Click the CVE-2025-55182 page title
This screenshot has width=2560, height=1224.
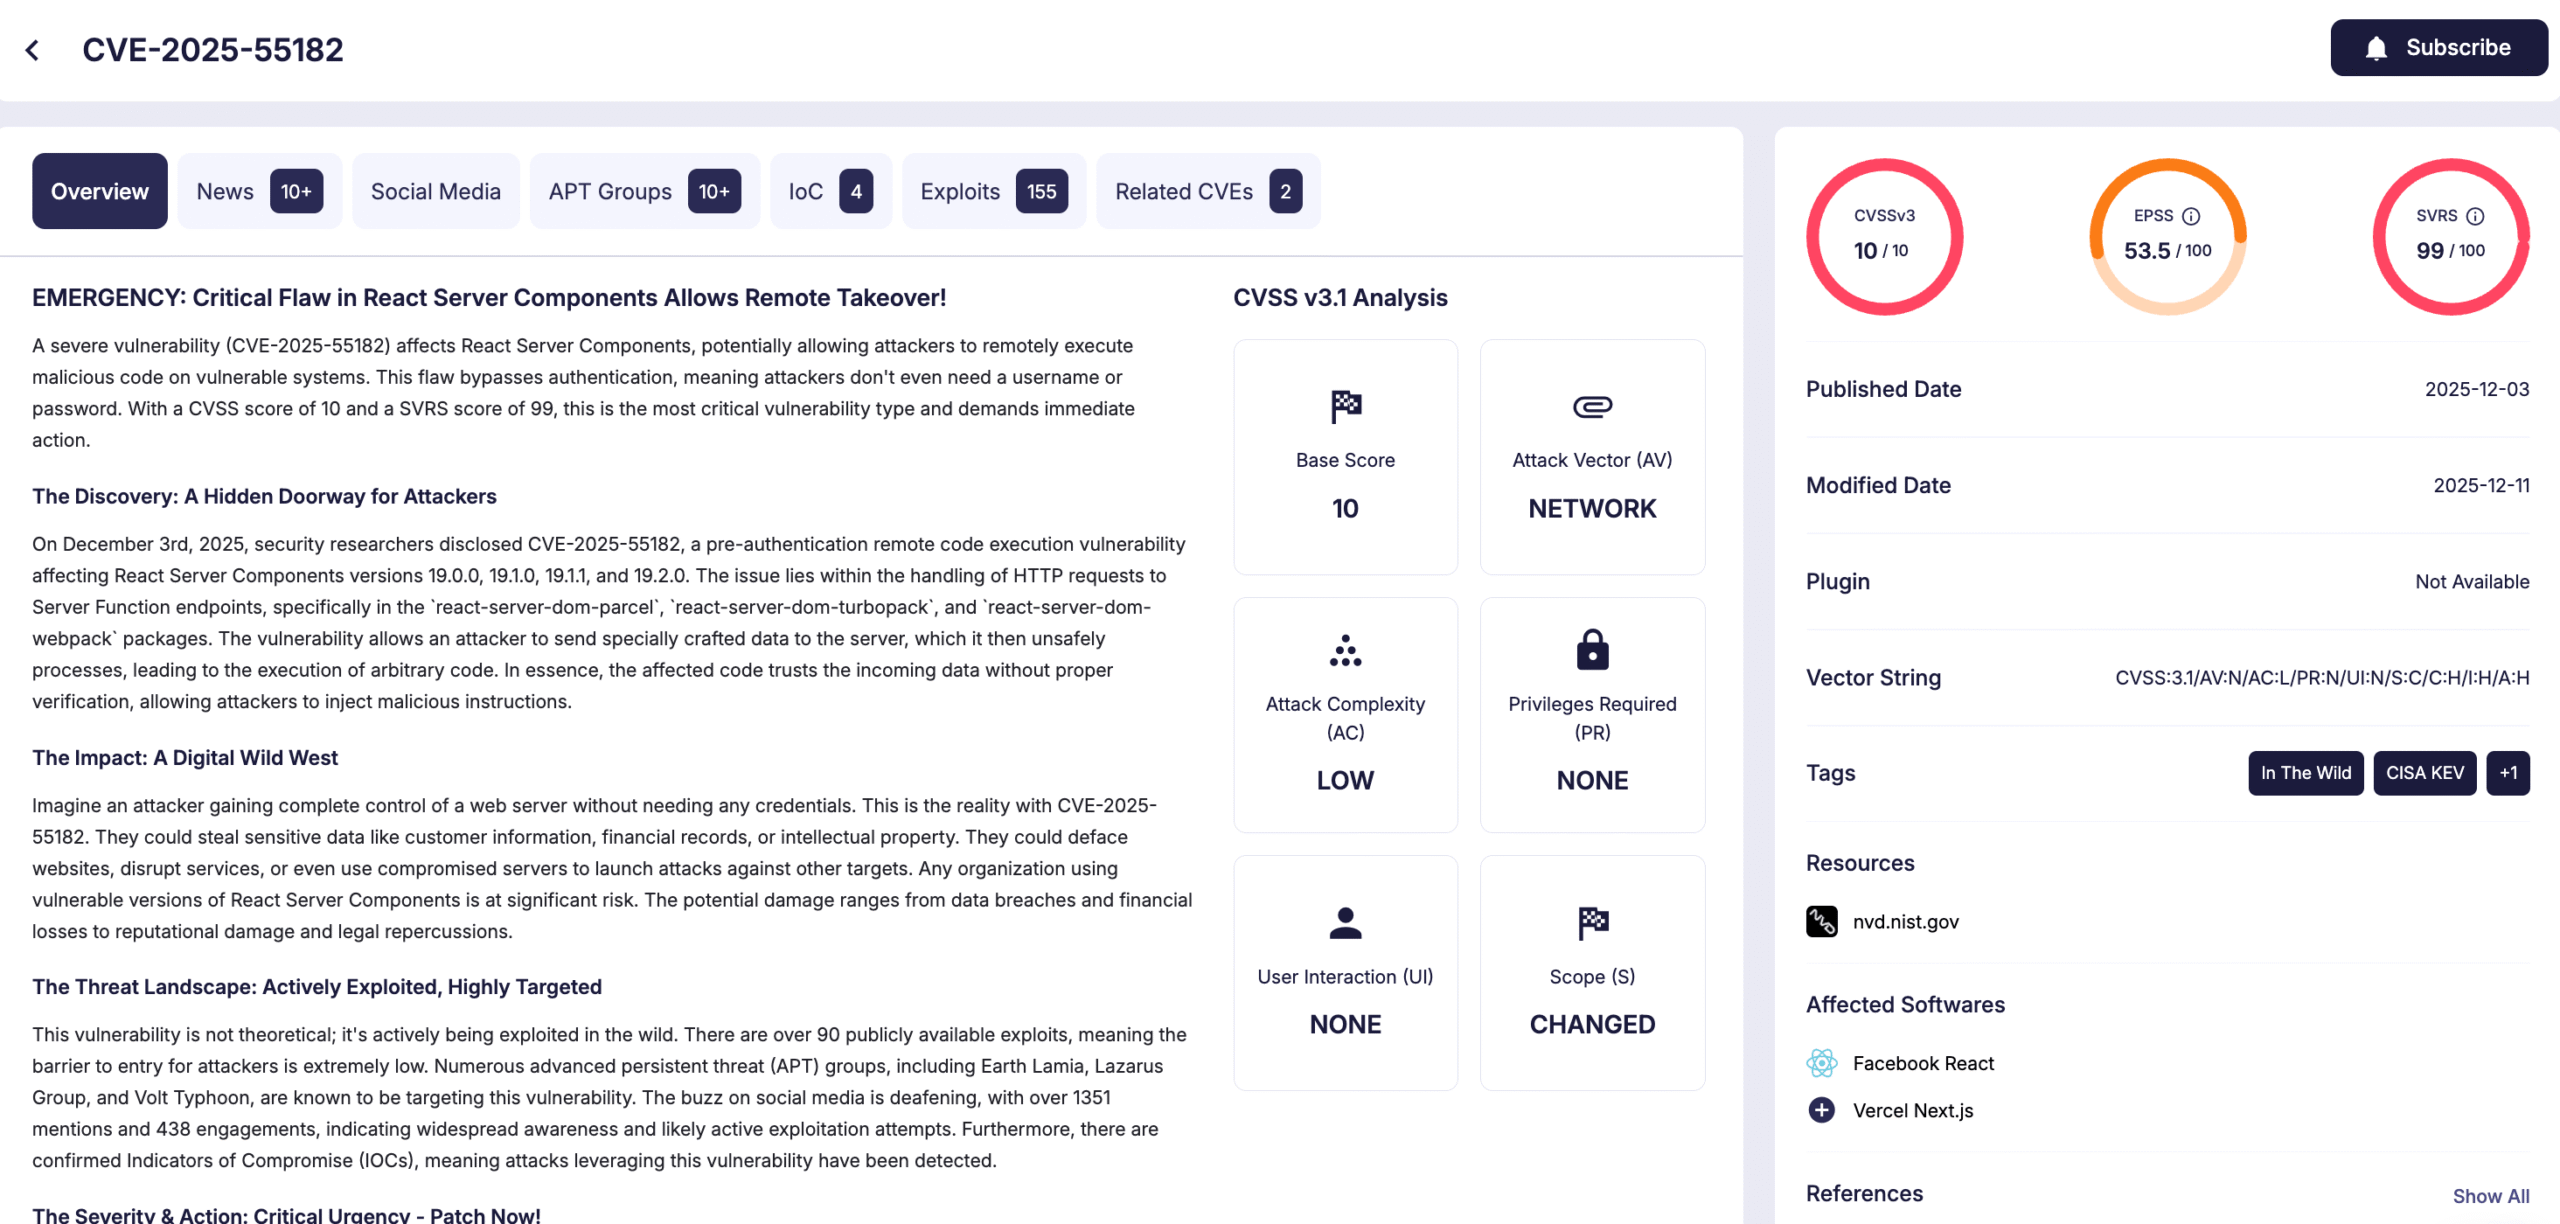point(212,50)
